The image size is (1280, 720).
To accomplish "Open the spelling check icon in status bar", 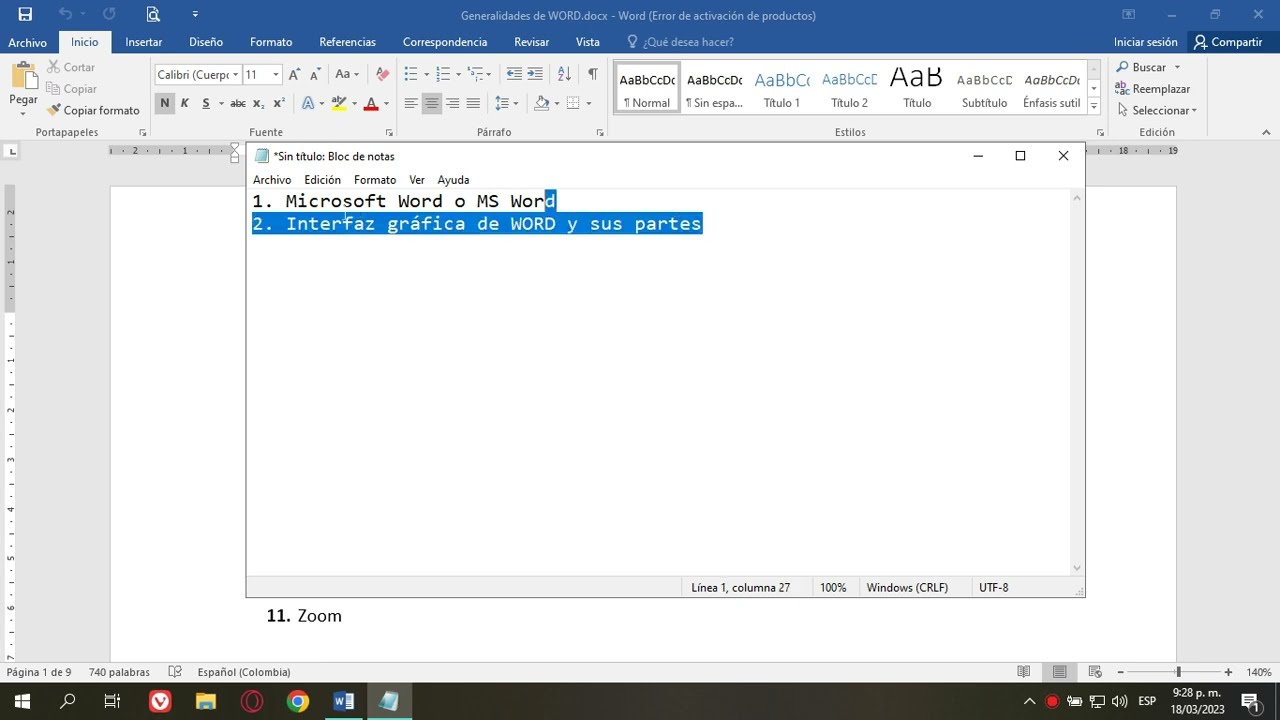I will (x=176, y=672).
